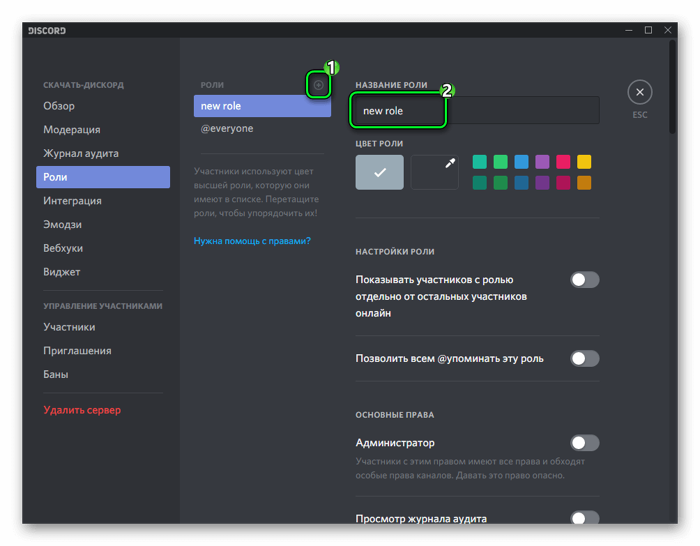
Task: Pick the light purple role color
Action: [x=542, y=162]
